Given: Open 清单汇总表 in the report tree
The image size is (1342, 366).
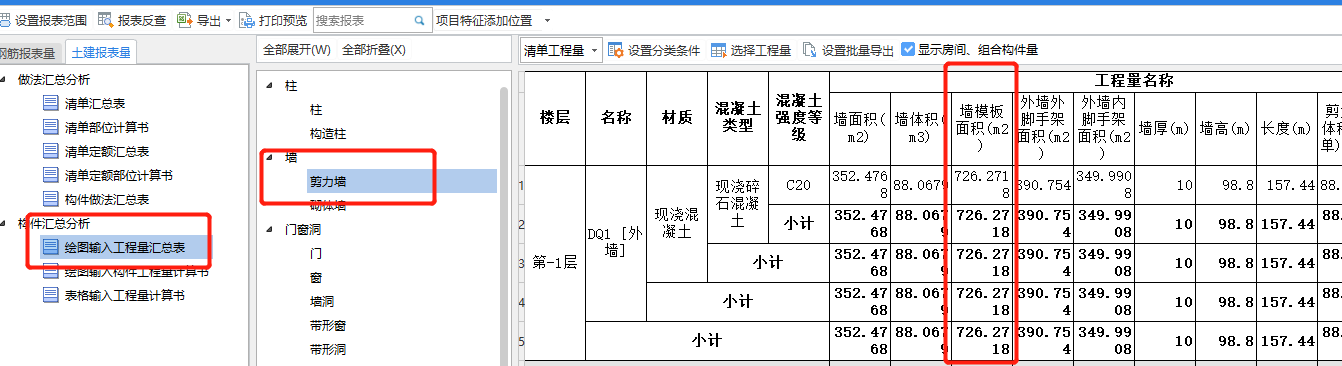Looking at the screenshot, I should pyautogui.click(x=95, y=103).
